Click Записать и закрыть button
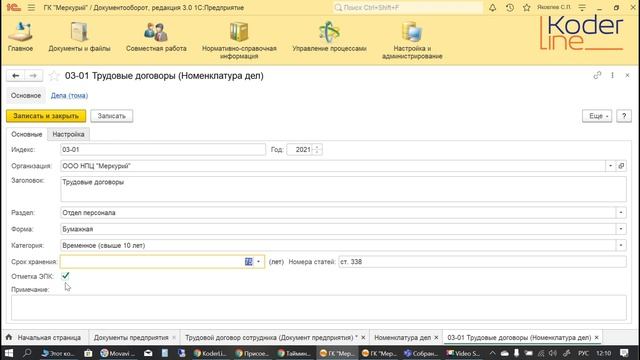This screenshot has height=360, width=640. pos(46,116)
